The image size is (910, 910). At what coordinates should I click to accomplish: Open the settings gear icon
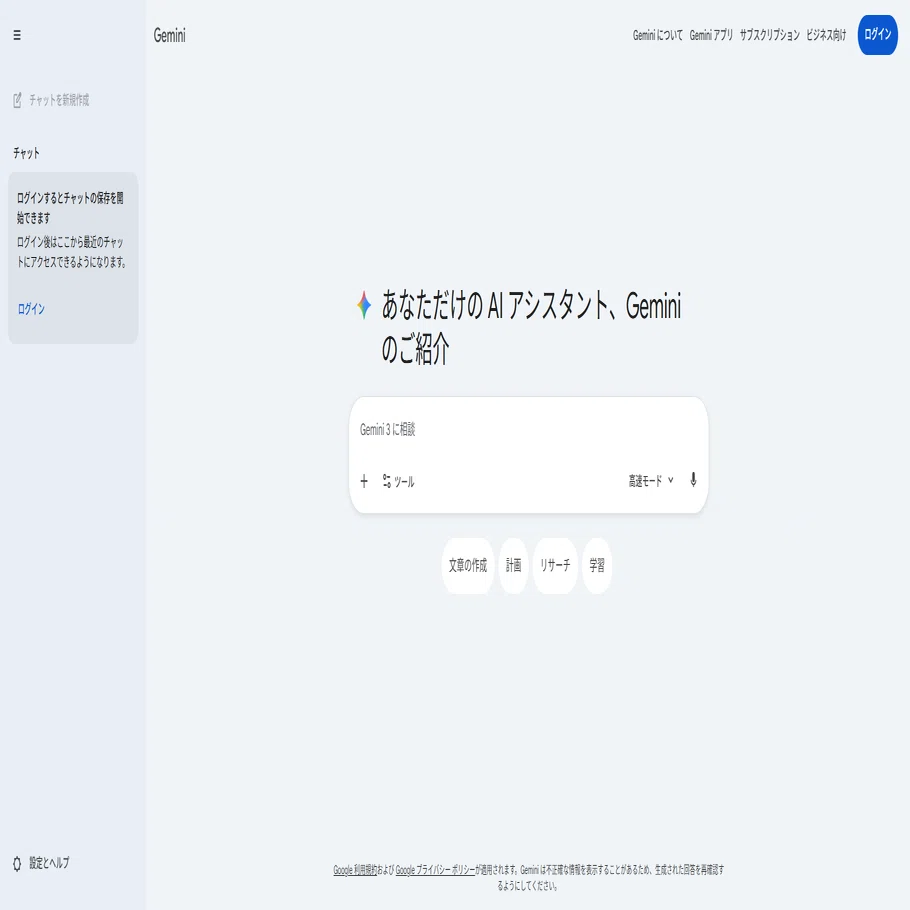17,864
